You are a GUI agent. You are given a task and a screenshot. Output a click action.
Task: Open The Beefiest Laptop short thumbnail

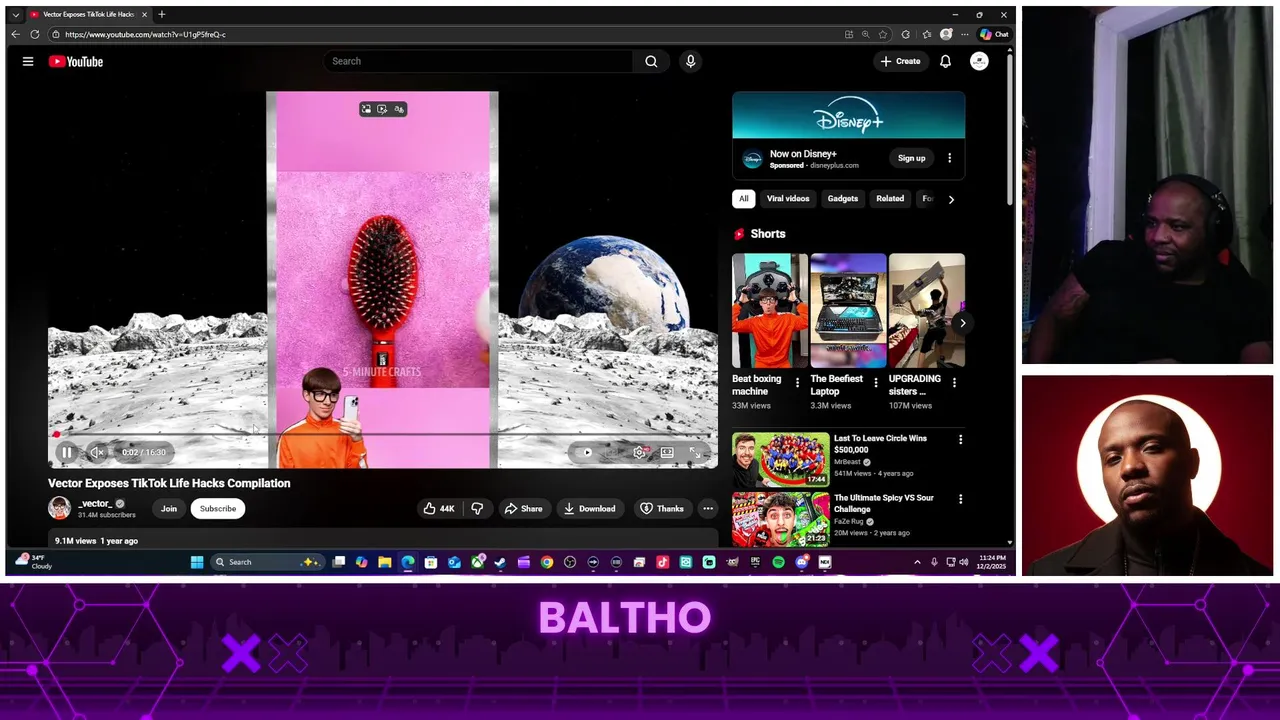pos(848,310)
